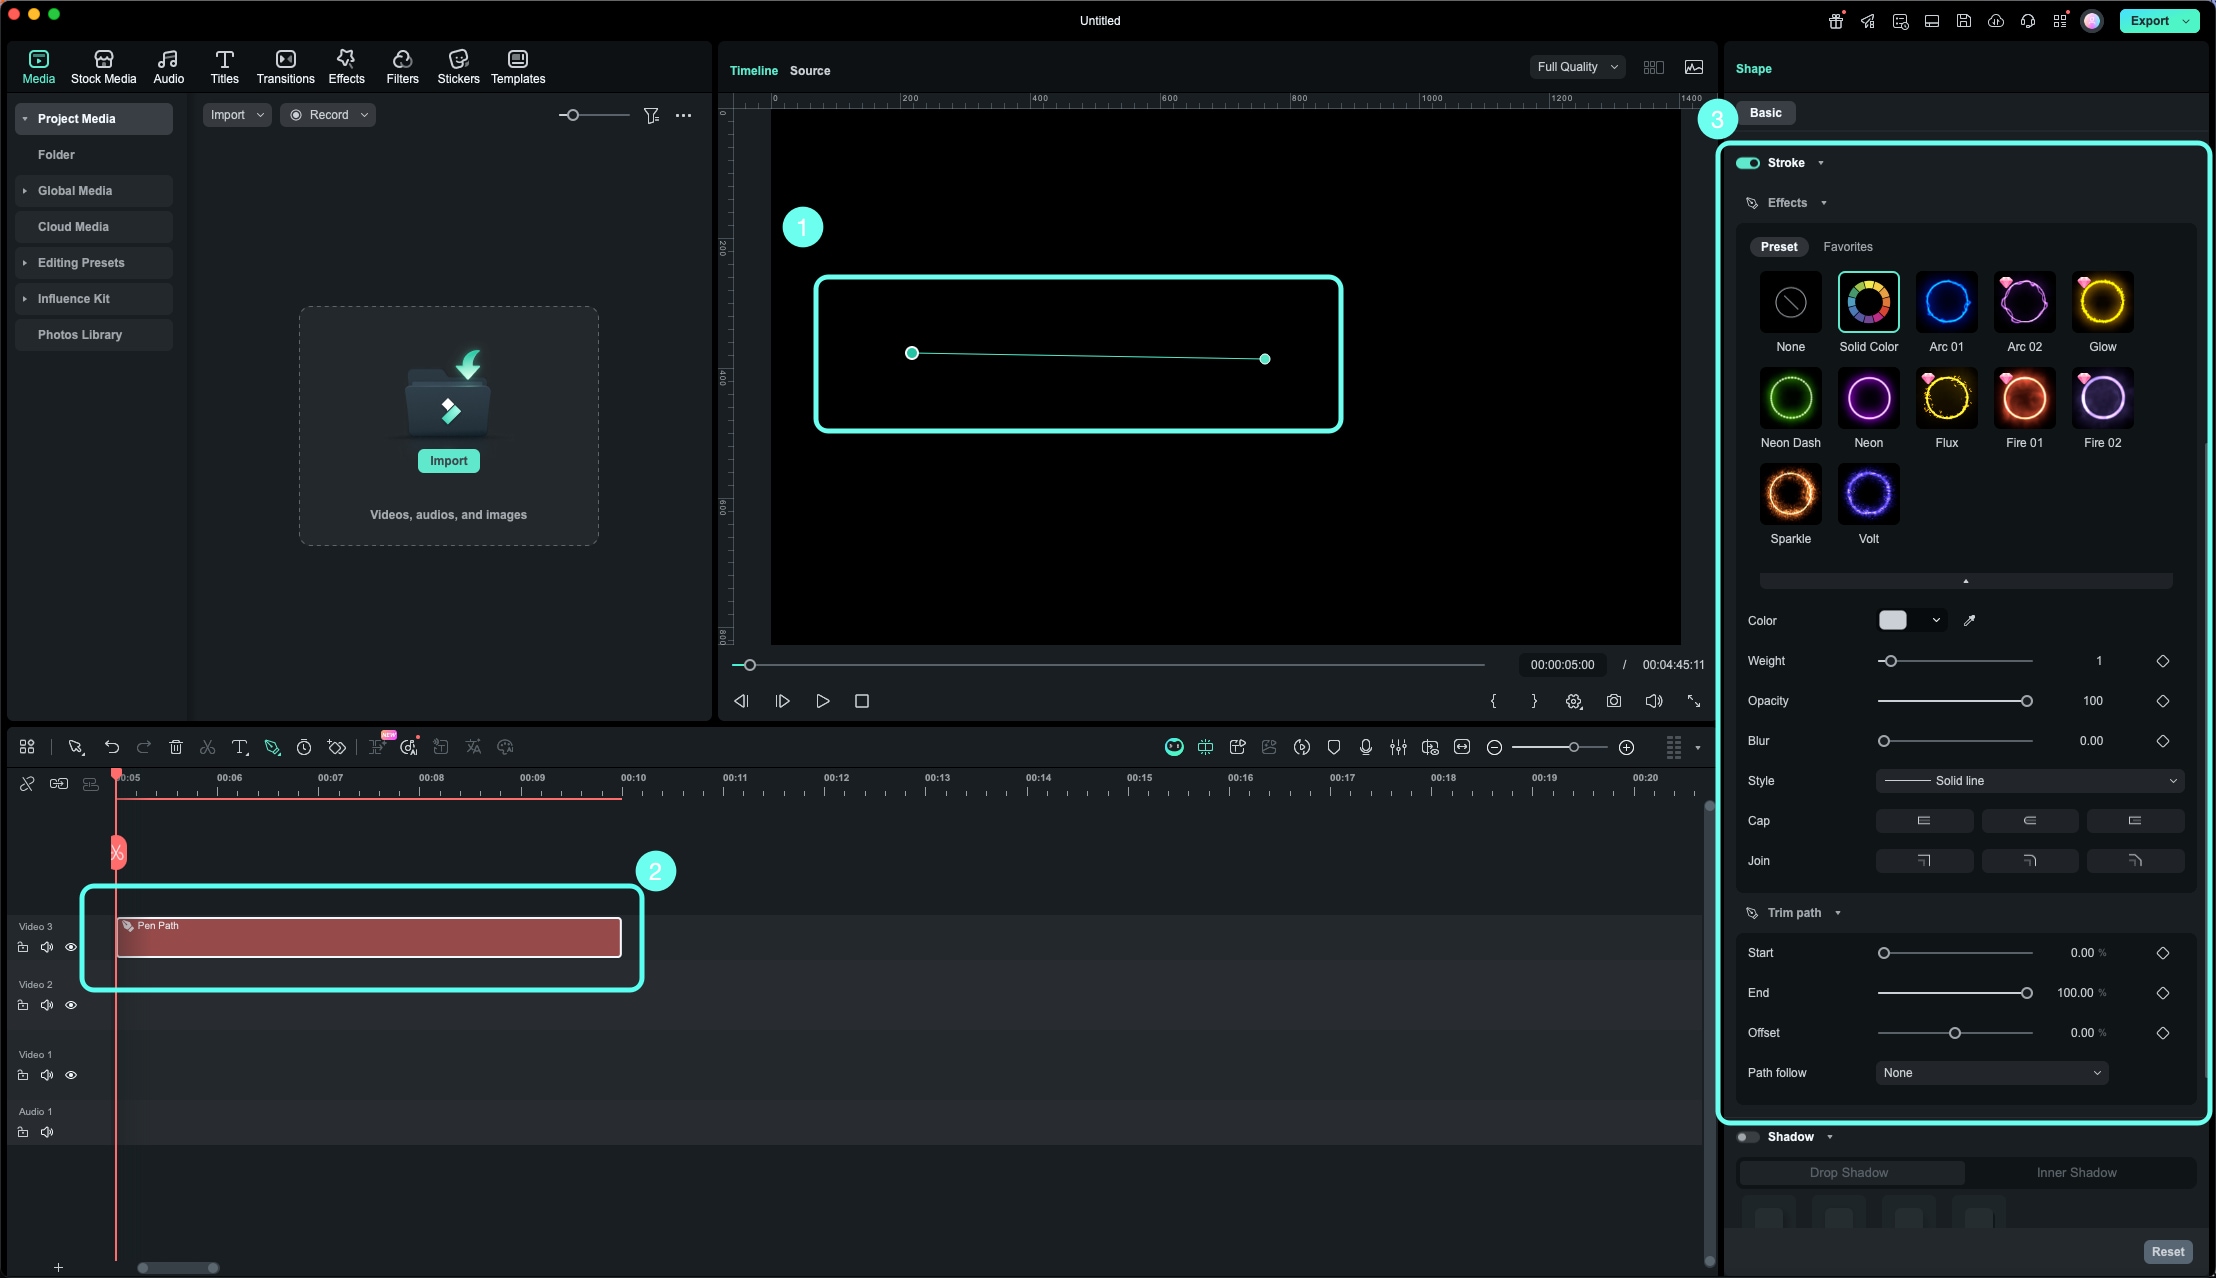Click the Import button in Project Media
This screenshot has height=1278, width=2216.
(447, 461)
